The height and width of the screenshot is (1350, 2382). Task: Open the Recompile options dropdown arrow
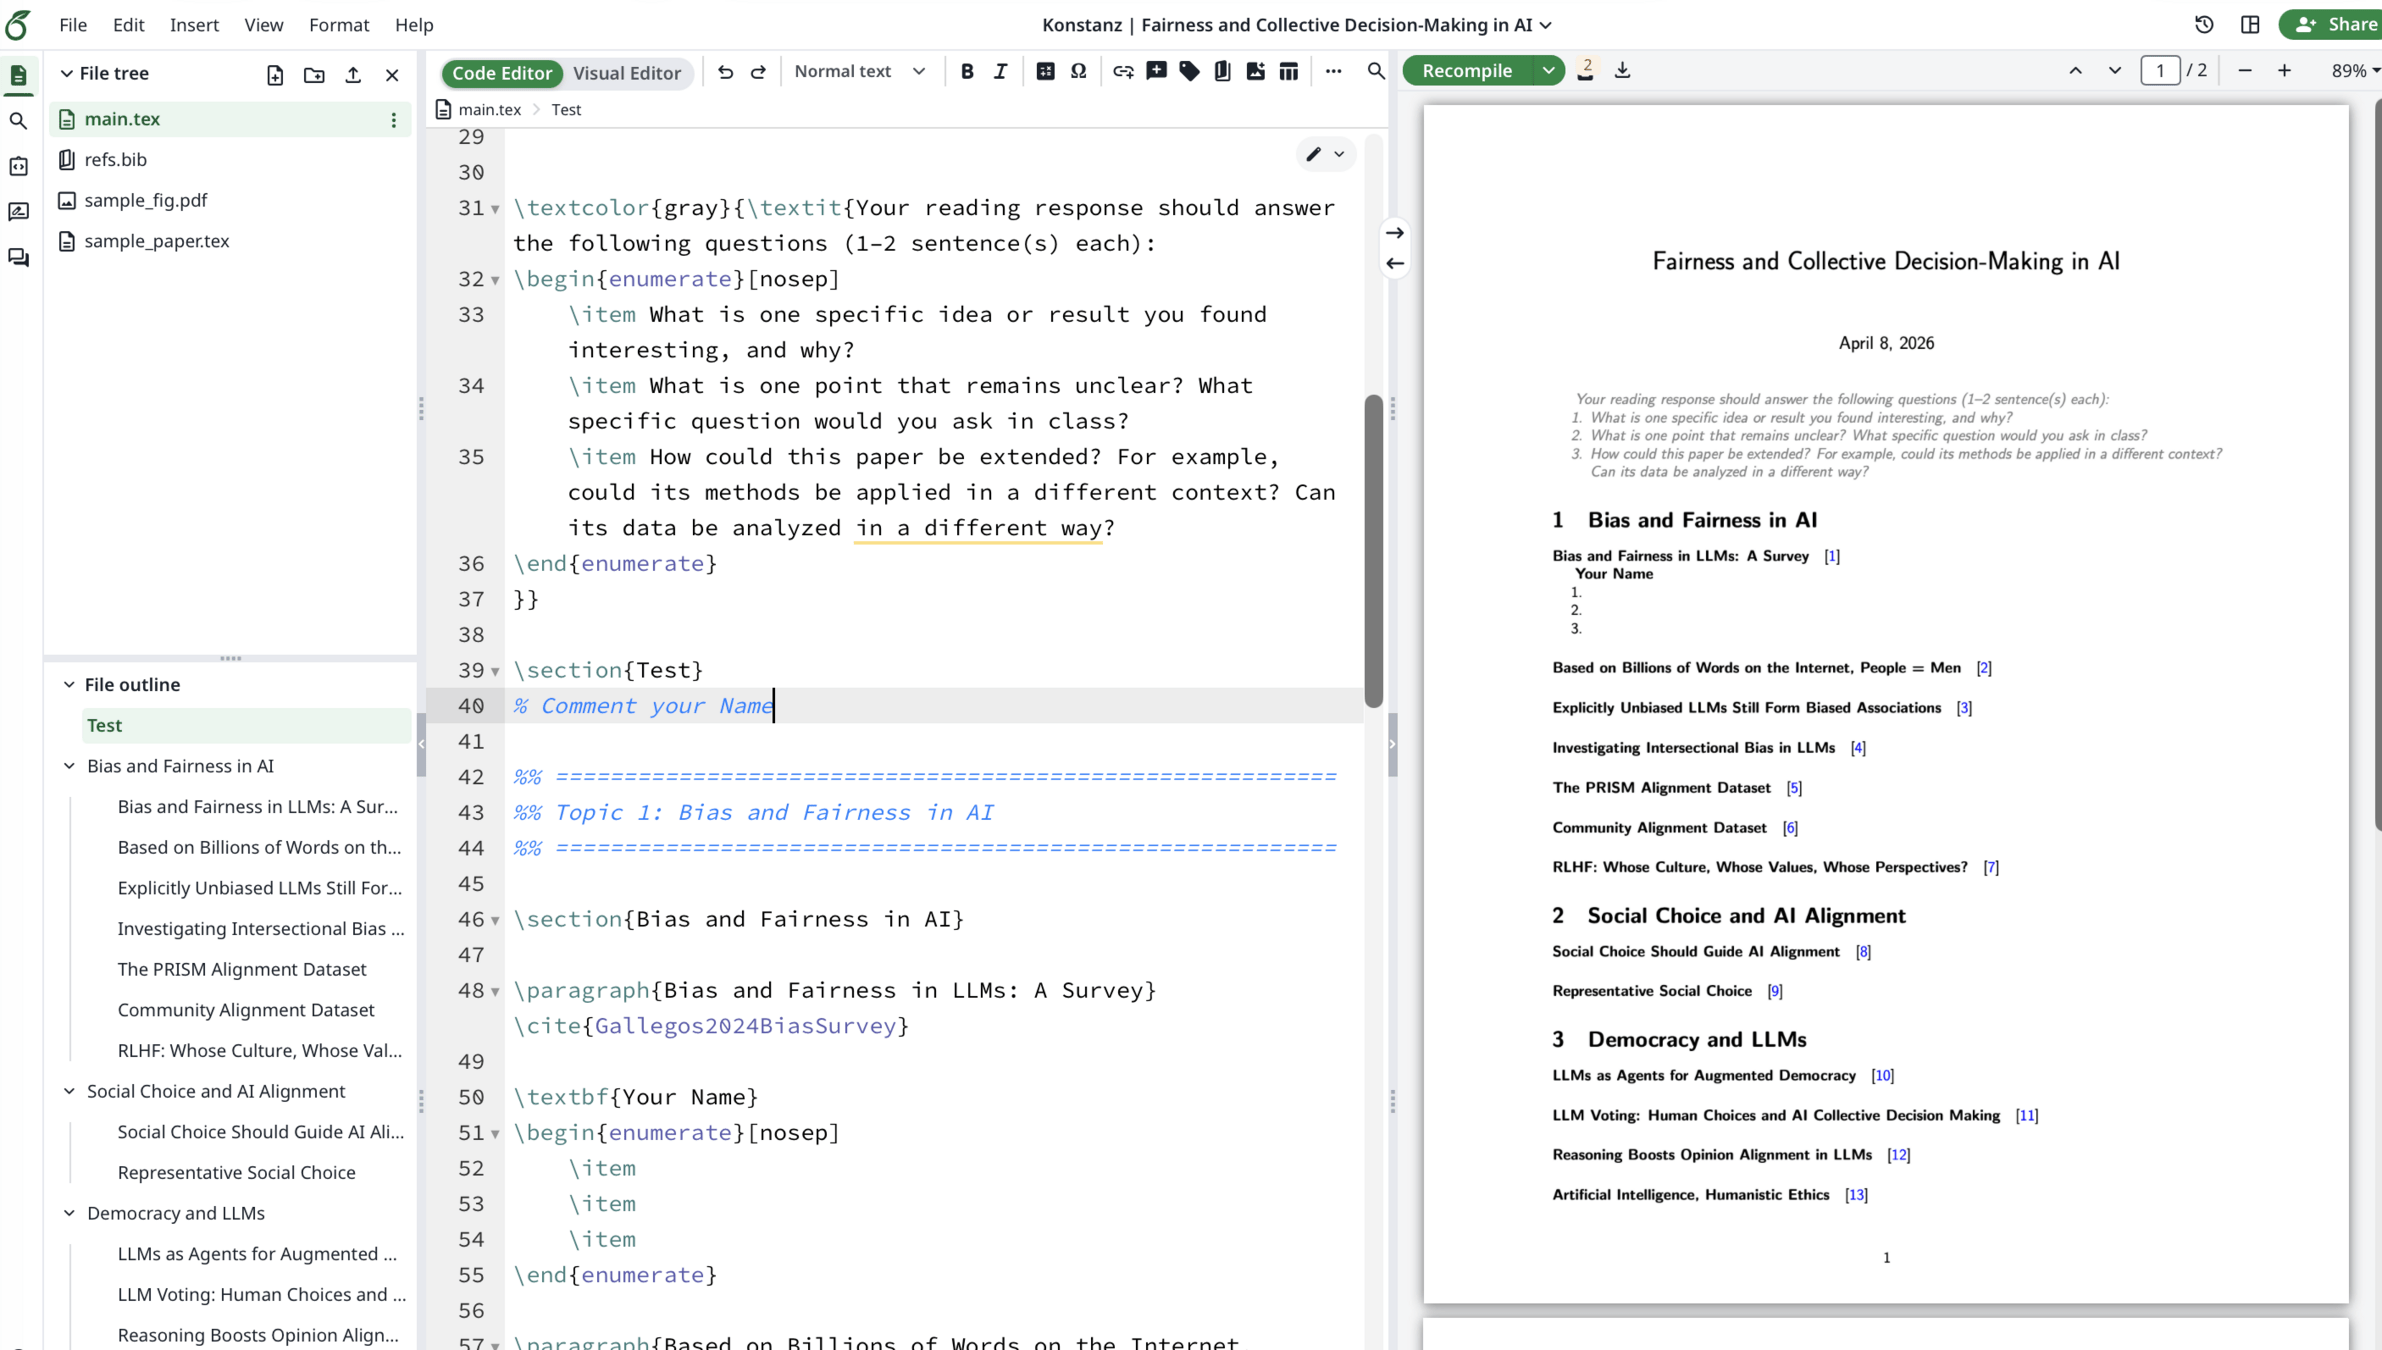tap(1548, 71)
